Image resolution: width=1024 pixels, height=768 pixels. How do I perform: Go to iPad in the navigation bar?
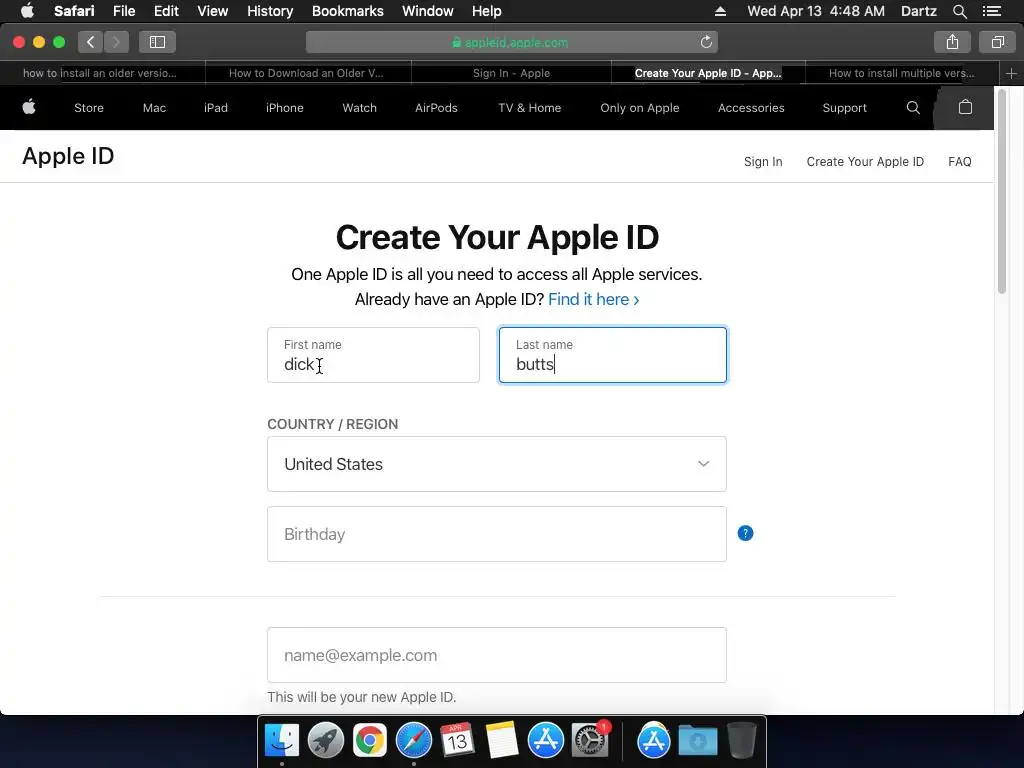coord(216,108)
